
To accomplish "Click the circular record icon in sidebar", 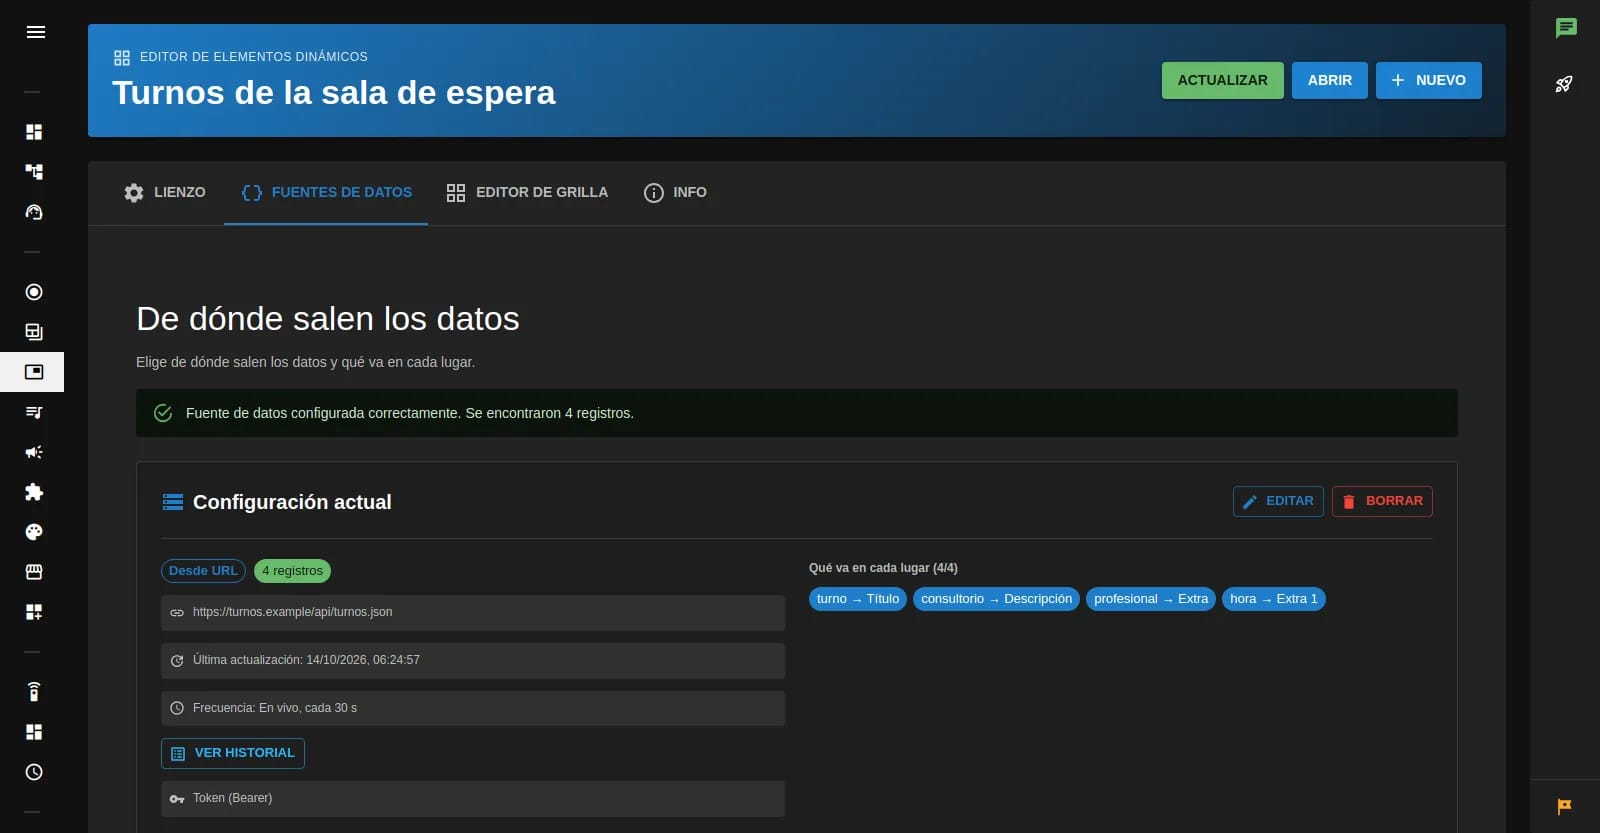I will pos(34,292).
